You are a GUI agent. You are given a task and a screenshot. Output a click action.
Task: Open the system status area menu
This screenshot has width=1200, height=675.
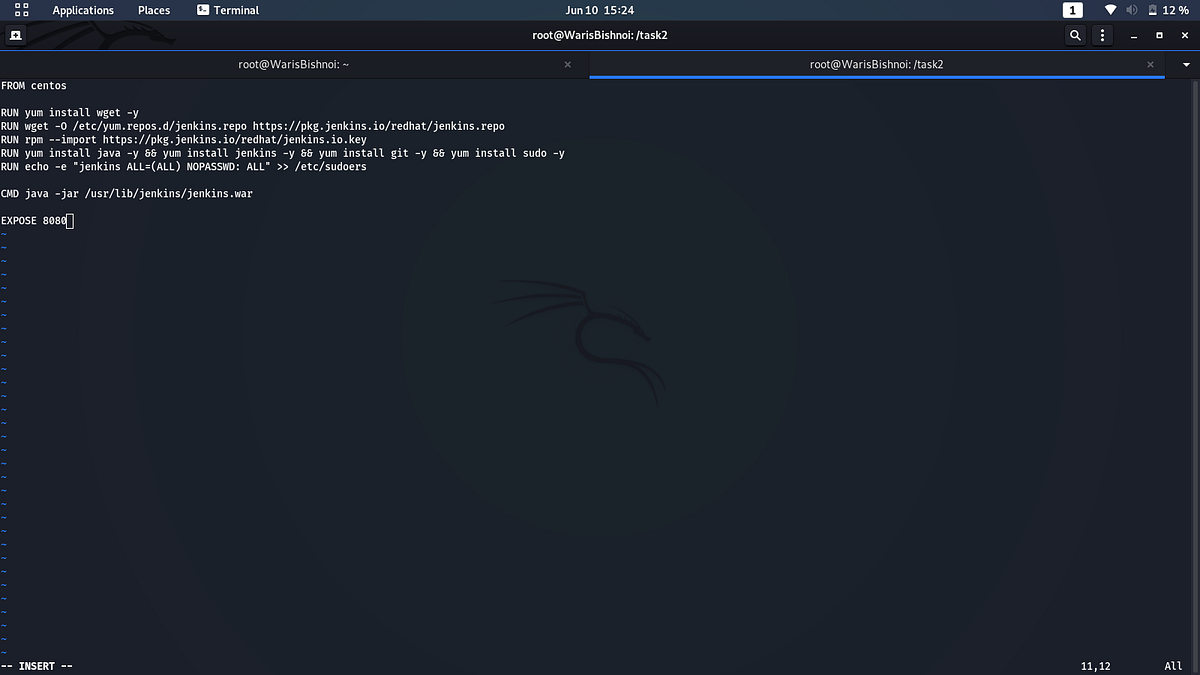coord(1140,10)
